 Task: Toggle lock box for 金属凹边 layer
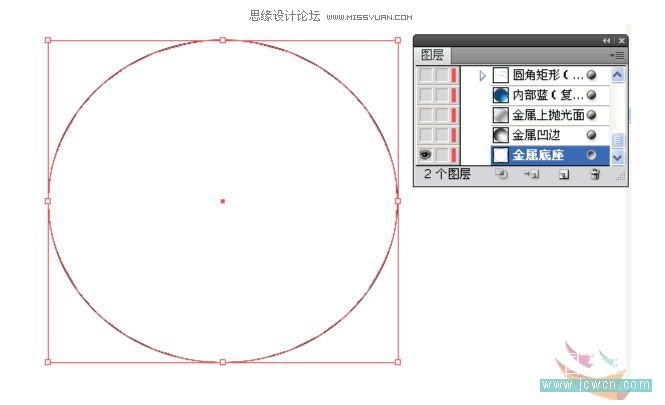click(x=442, y=135)
